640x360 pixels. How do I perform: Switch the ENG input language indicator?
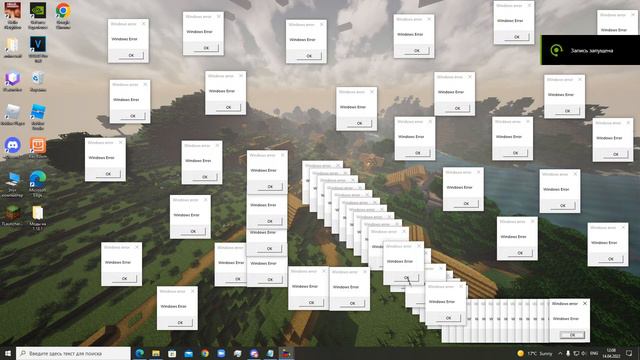(x=594, y=353)
